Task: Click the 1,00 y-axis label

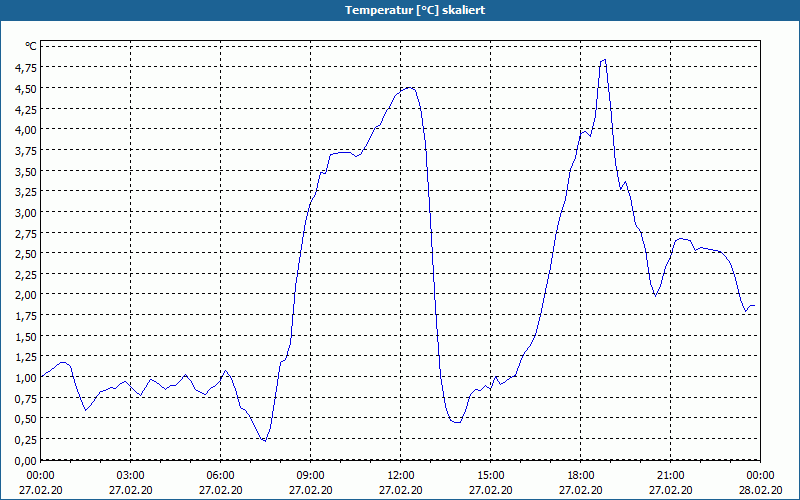Action: (x=28, y=378)
